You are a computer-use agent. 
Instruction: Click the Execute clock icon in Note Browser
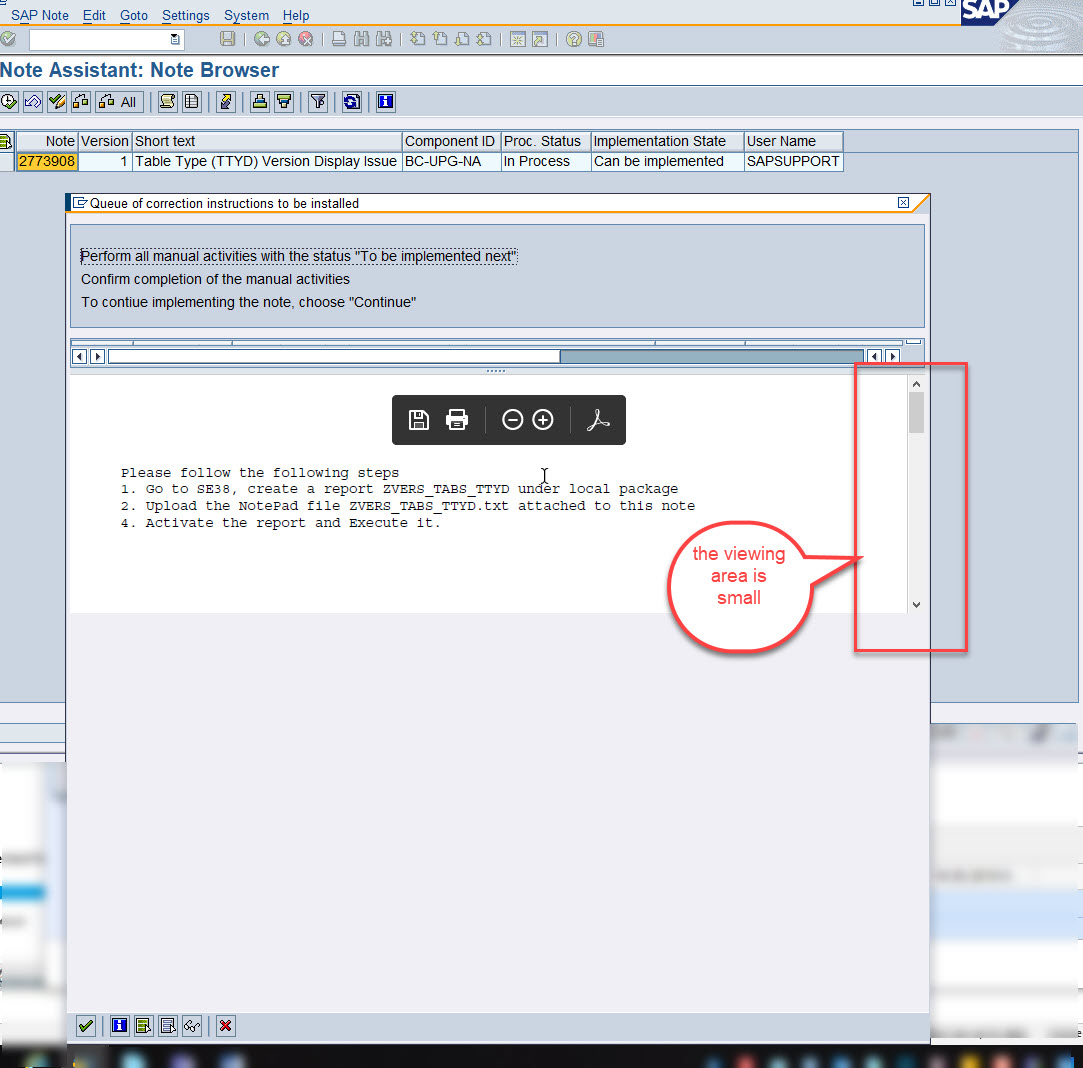click(9, 102)
